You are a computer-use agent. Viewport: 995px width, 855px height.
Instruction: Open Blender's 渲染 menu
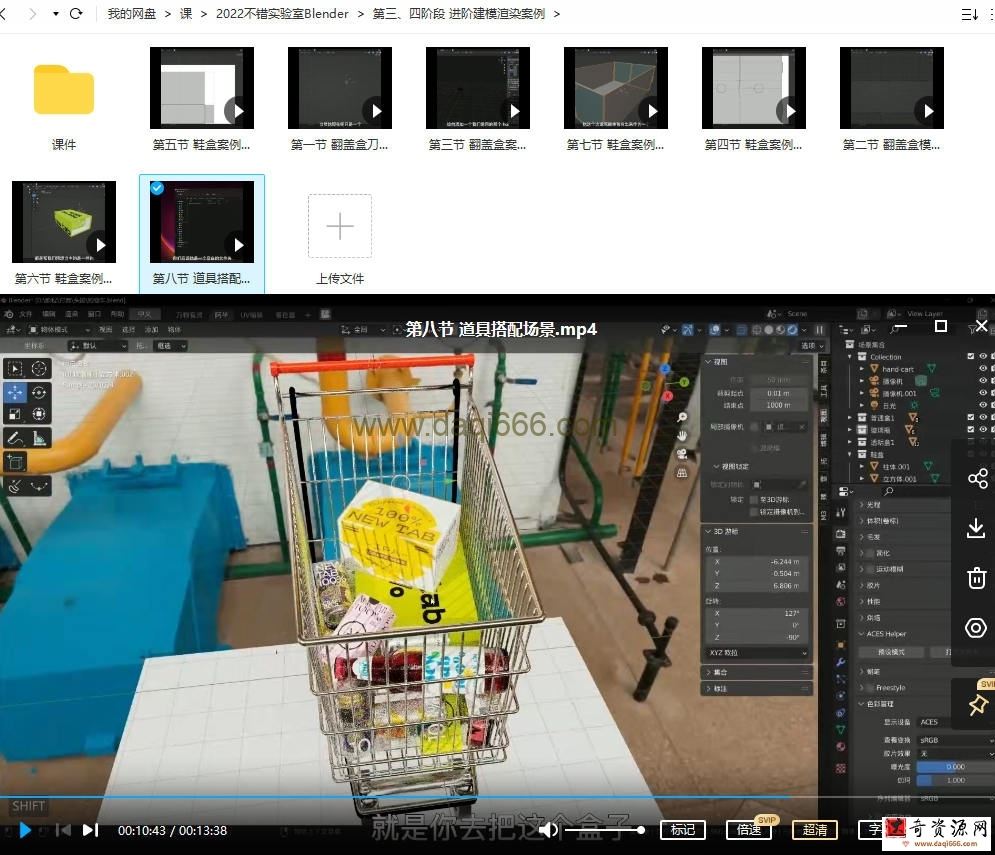pos(72,314)
